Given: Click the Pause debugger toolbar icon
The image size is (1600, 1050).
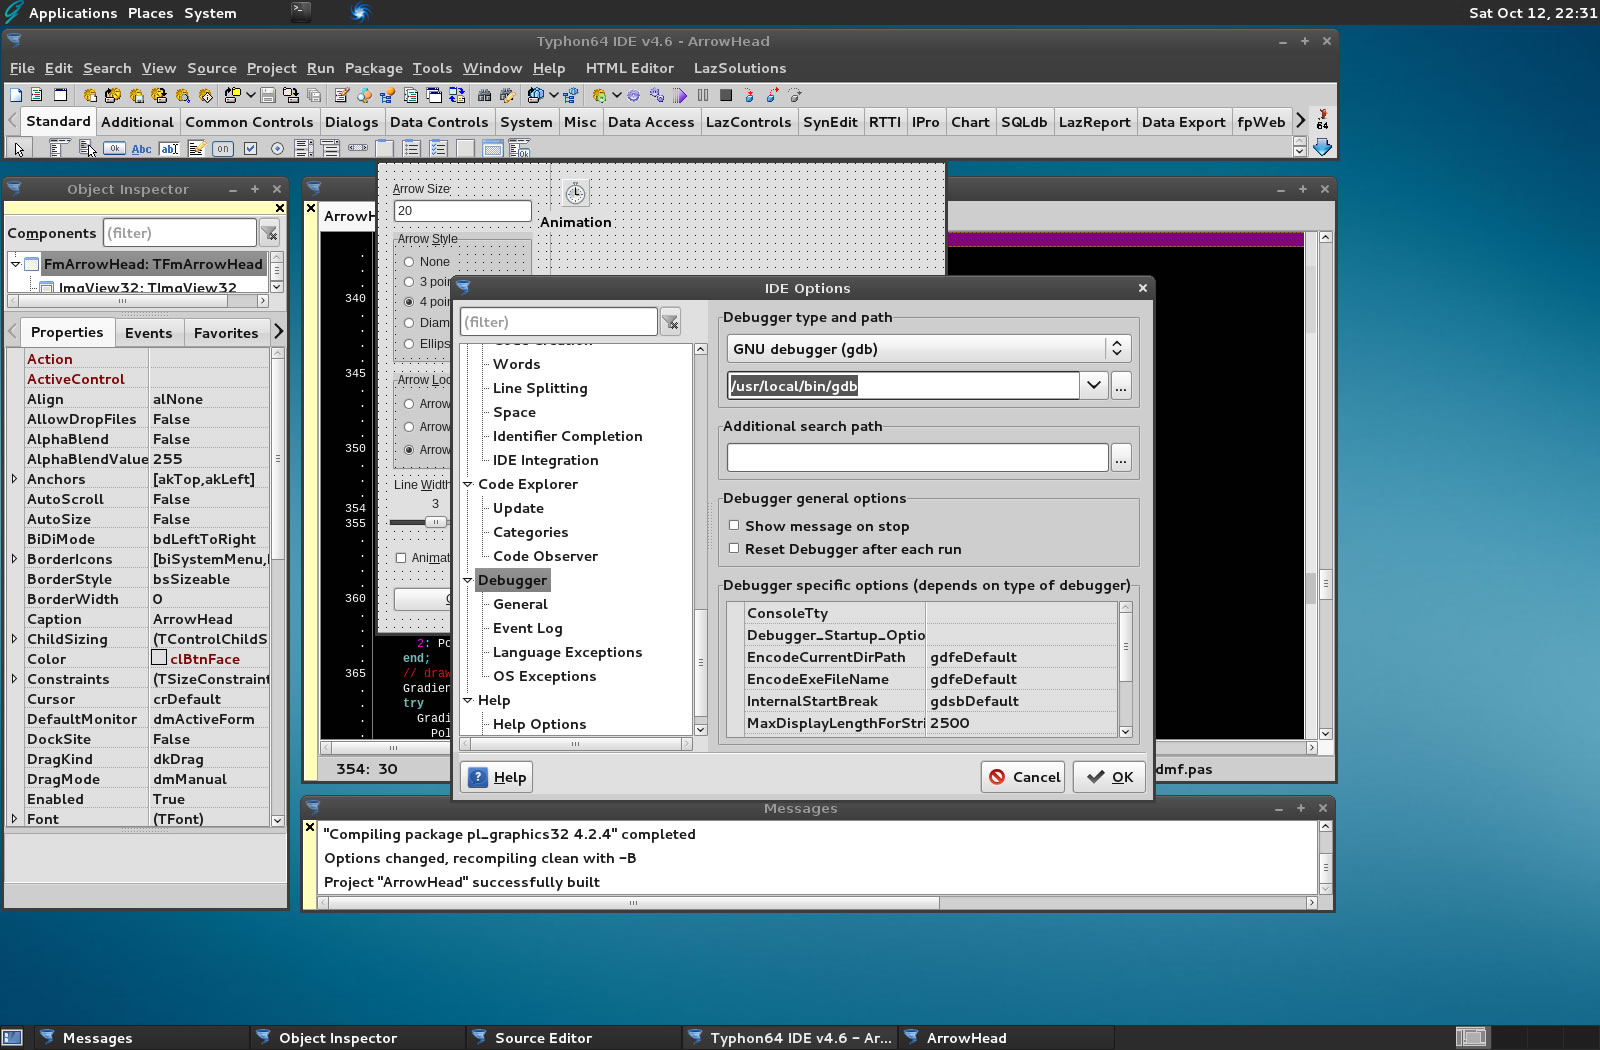Looking at the screenshot, I should click(x=703, y=95).
